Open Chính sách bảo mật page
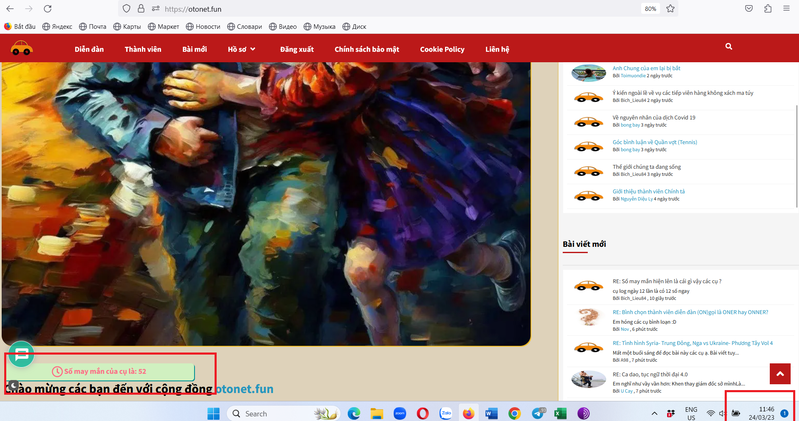This screenshot has width=799, height=421. click(x=366, y=48)
